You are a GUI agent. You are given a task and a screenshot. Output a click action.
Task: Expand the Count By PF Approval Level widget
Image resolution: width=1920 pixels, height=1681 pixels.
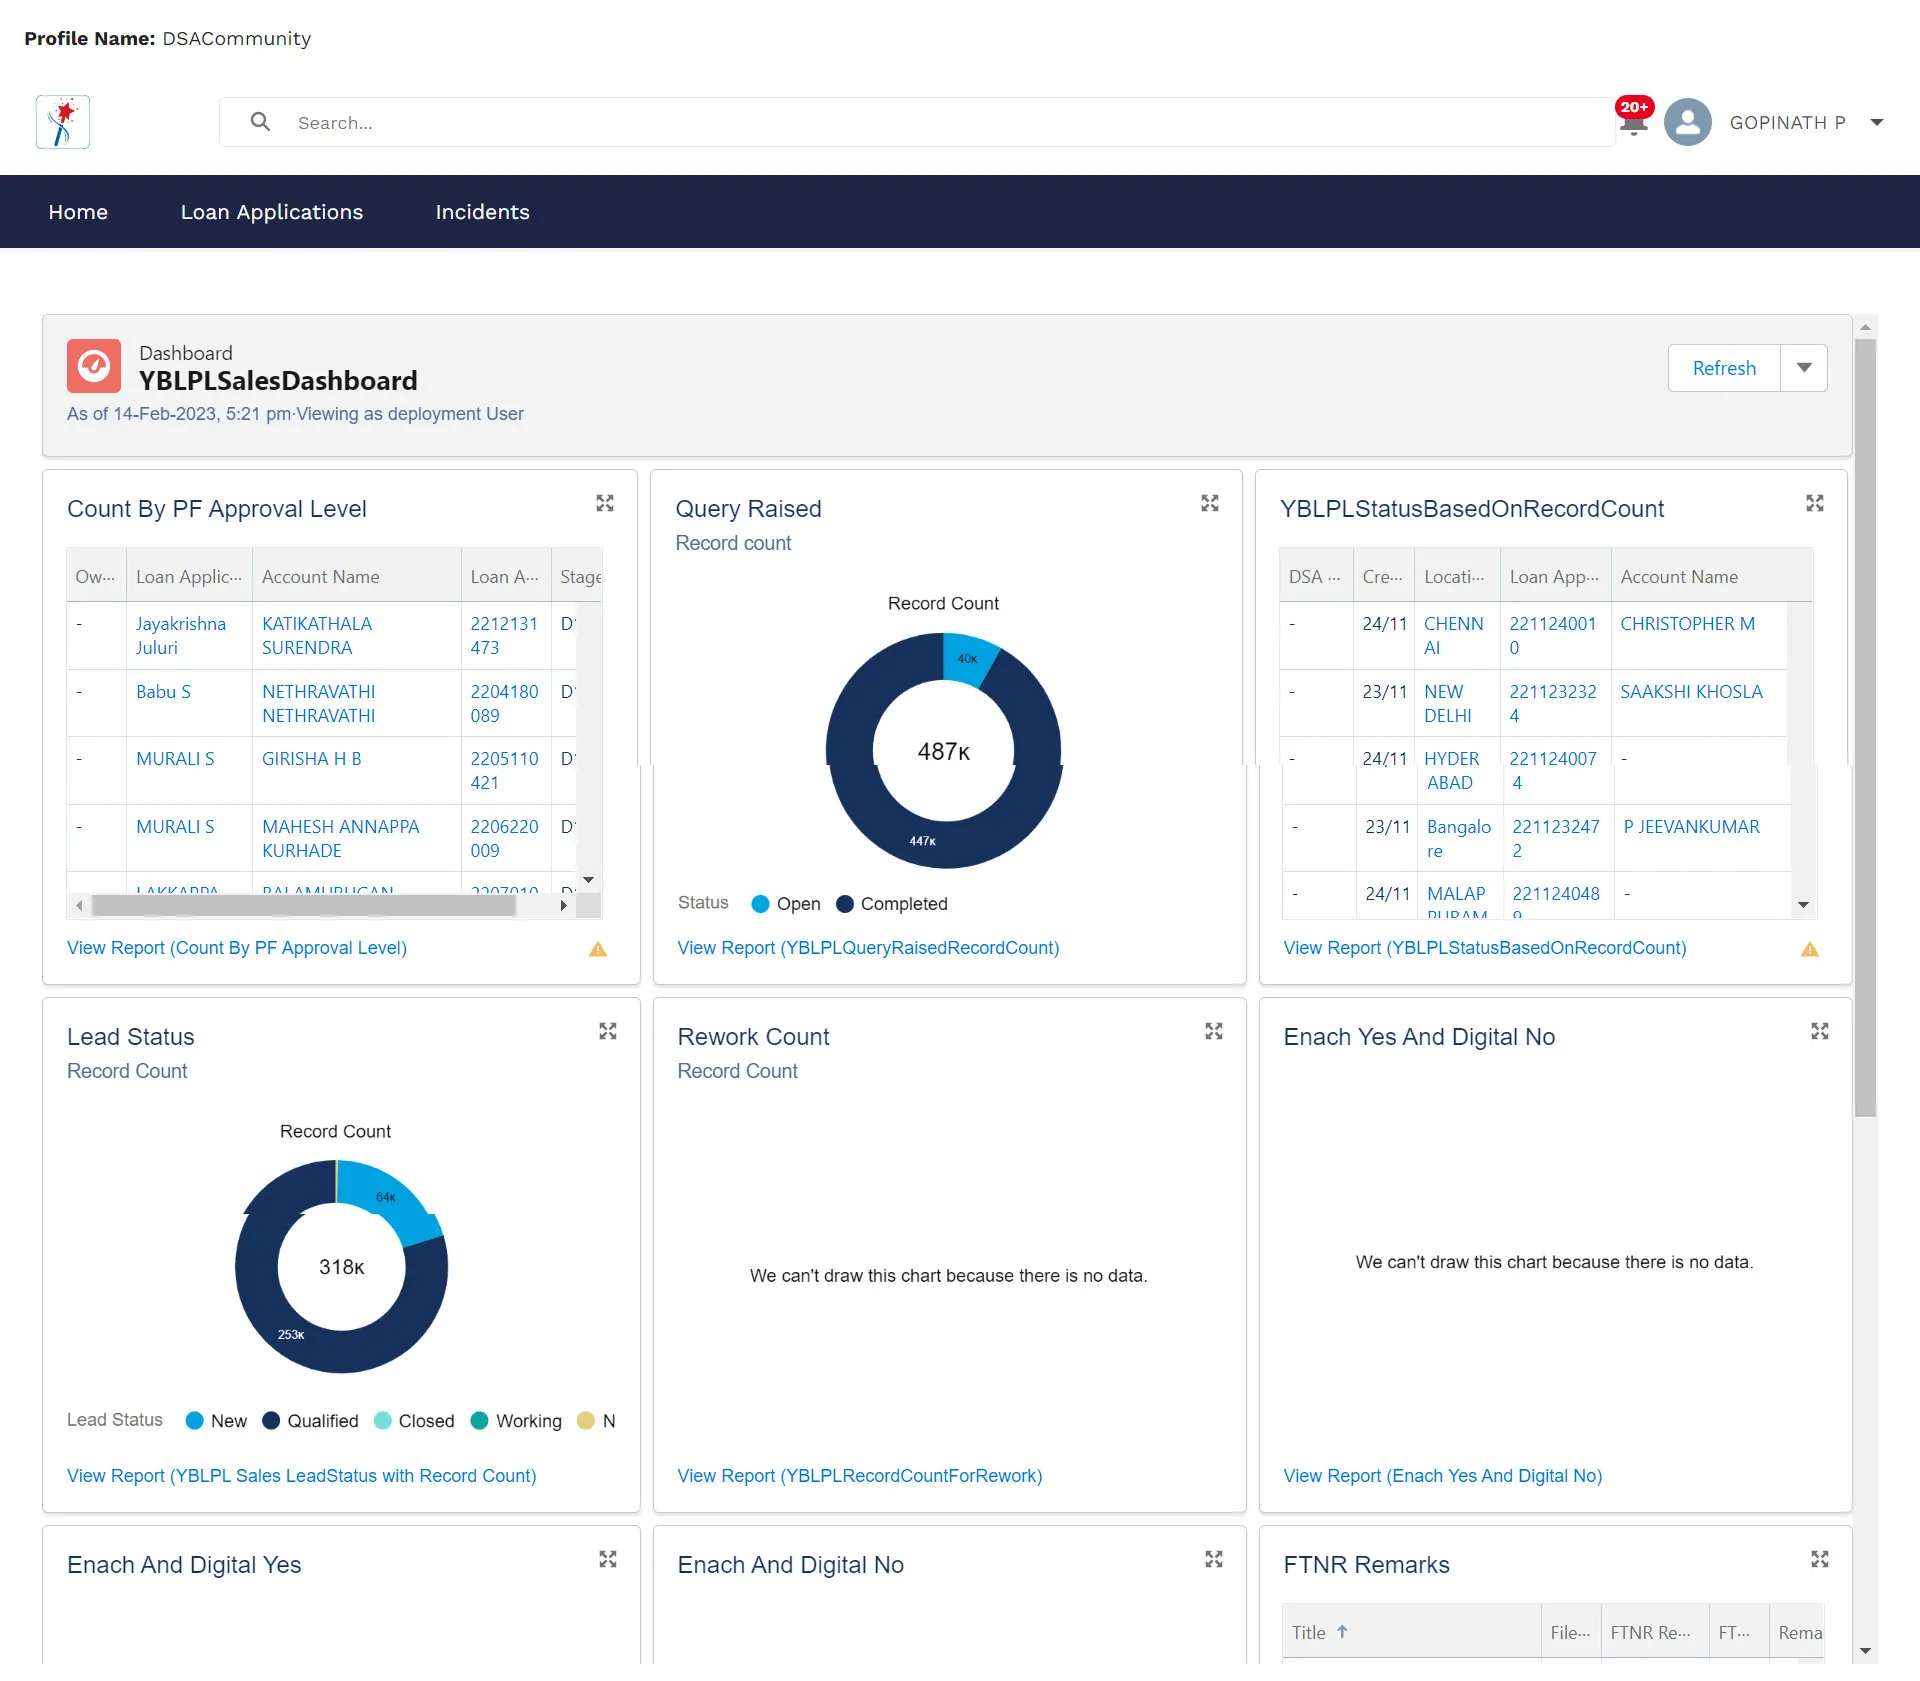[605, 503]
